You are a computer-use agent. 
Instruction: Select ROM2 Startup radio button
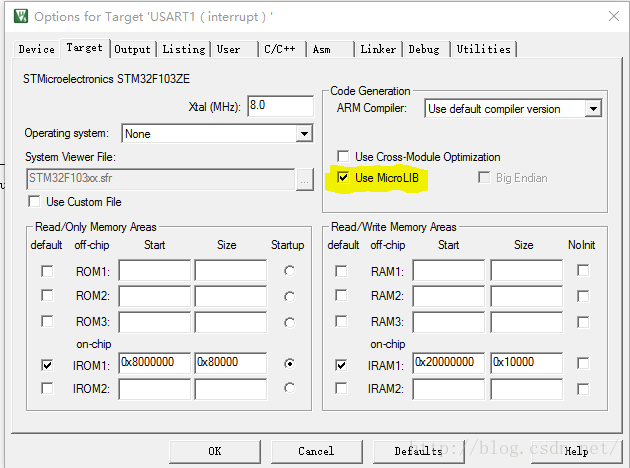(289, 296)
